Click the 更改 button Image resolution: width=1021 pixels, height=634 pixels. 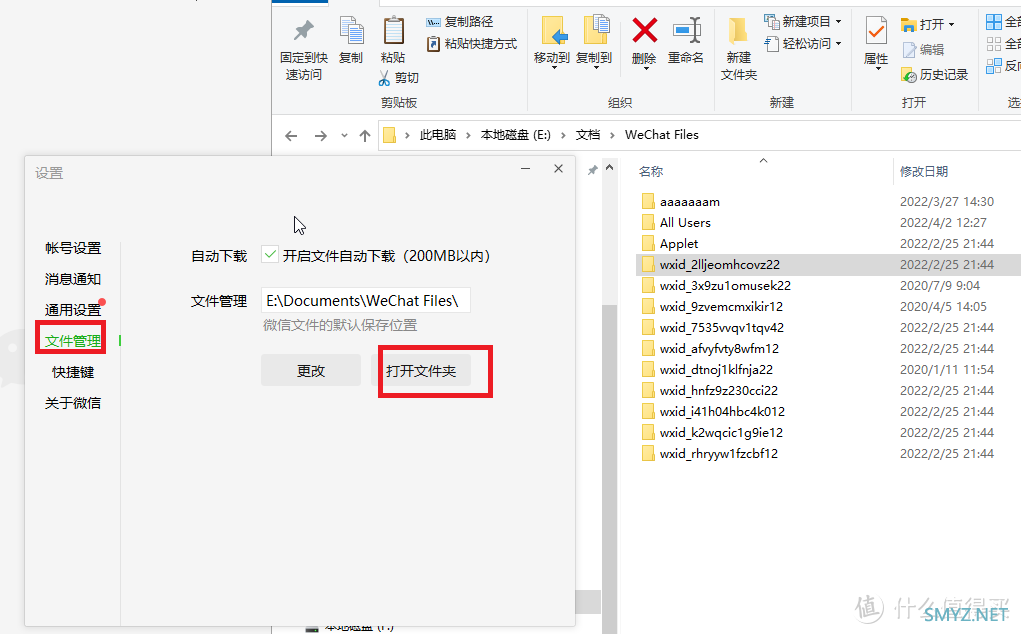[311, 370]
